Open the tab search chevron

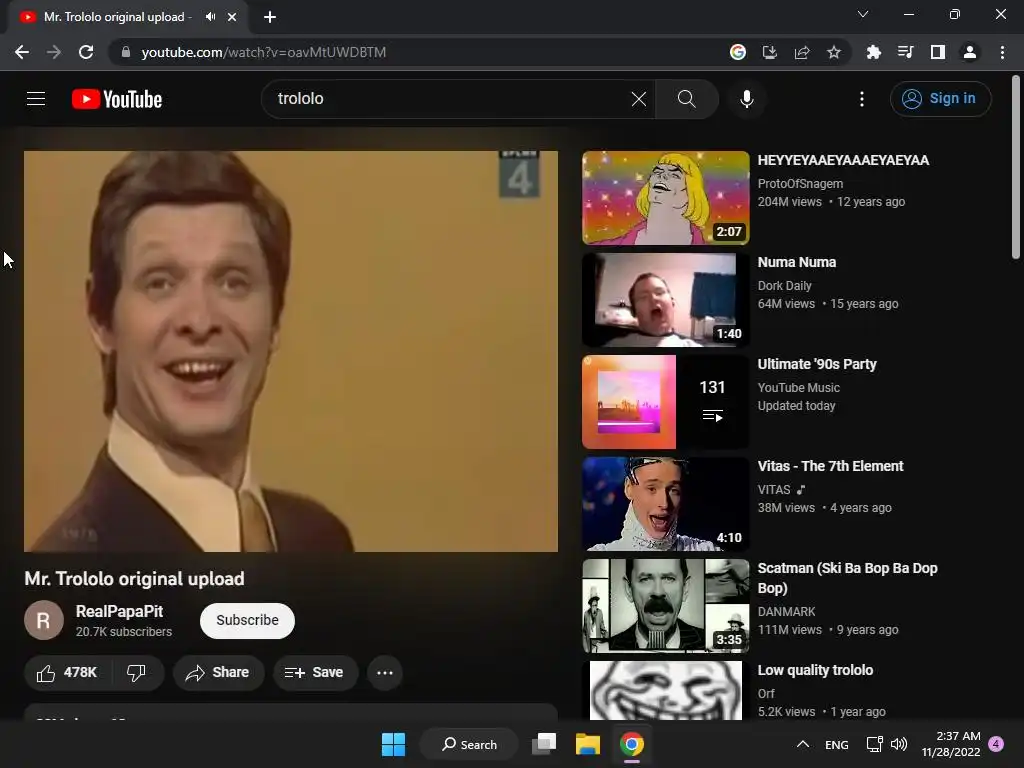[x=863, y=14]
